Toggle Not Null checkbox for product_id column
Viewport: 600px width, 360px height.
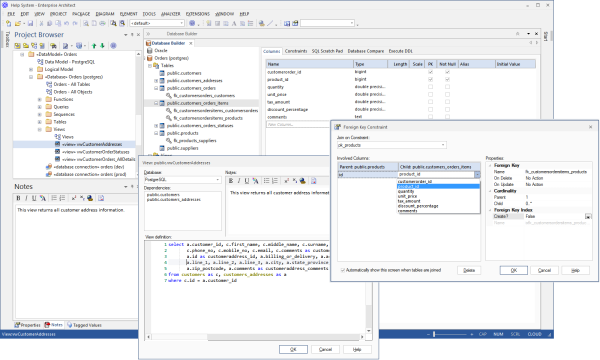(447, 80)
